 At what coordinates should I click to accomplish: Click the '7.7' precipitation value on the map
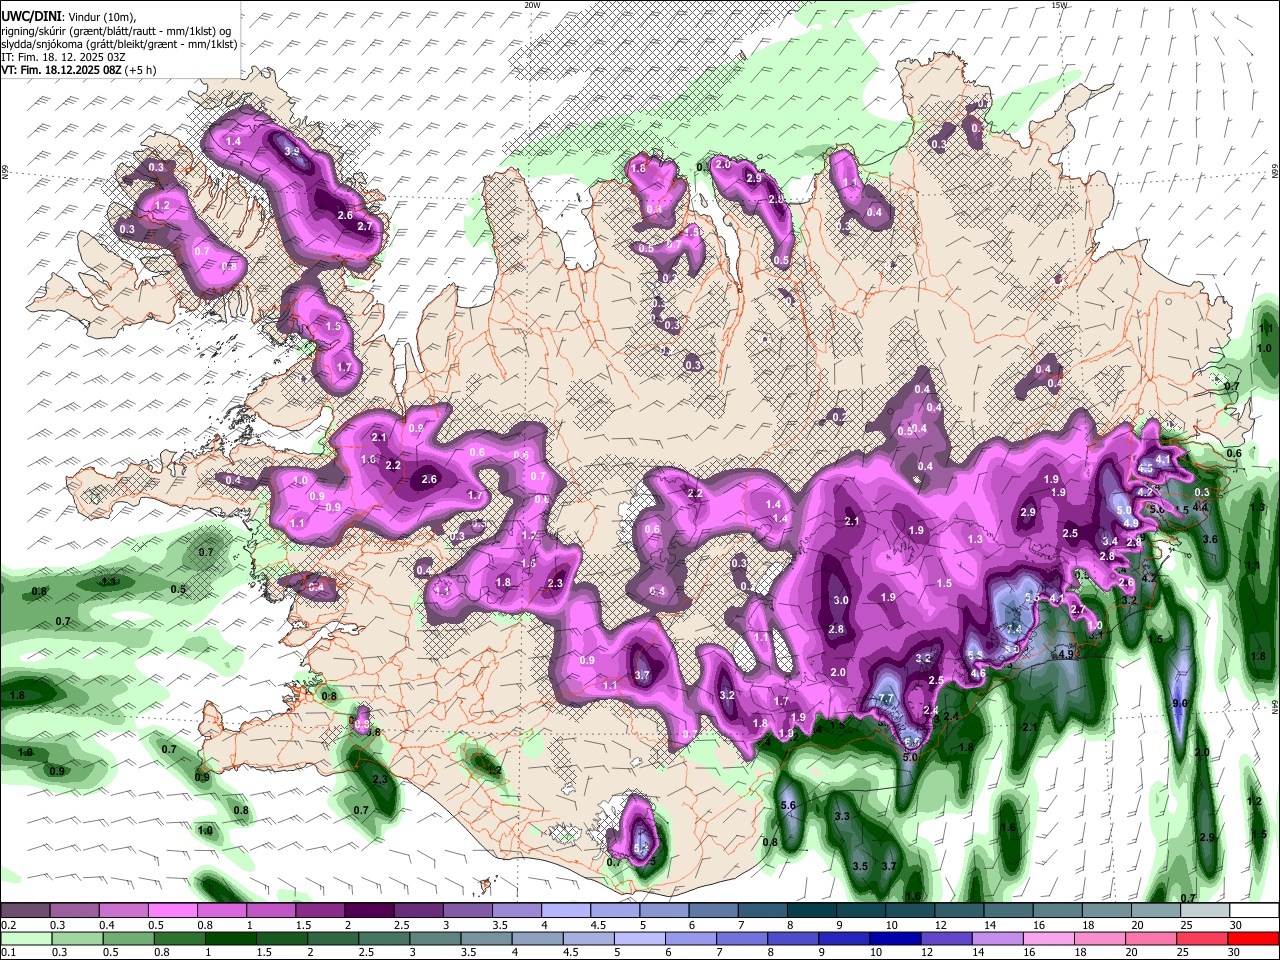click(885, 699)
